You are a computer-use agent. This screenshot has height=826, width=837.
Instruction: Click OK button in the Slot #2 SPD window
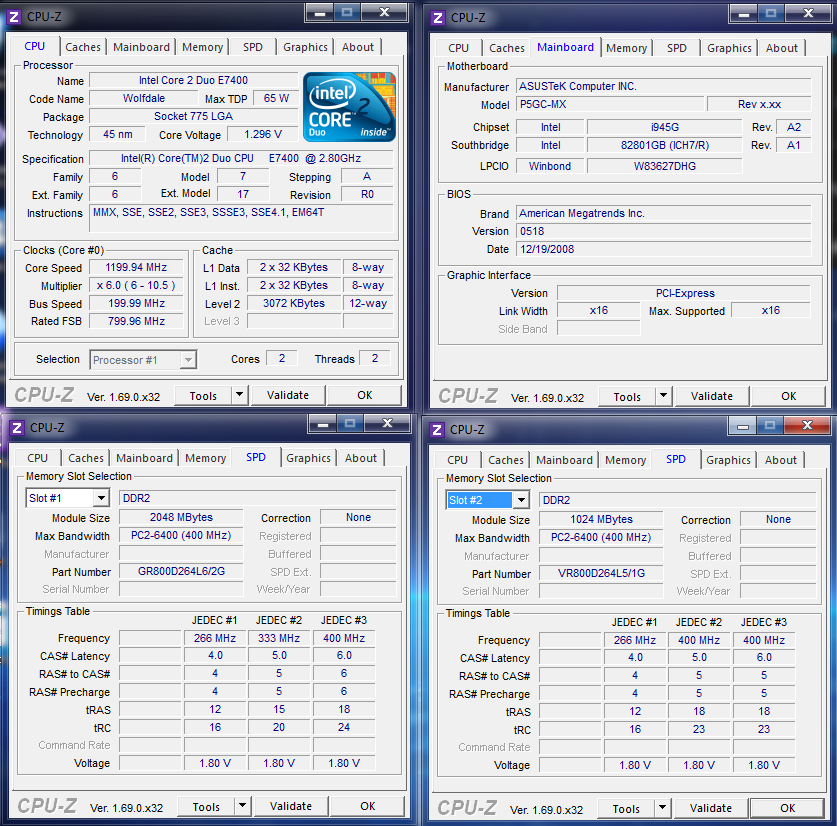tap(787, 808)
